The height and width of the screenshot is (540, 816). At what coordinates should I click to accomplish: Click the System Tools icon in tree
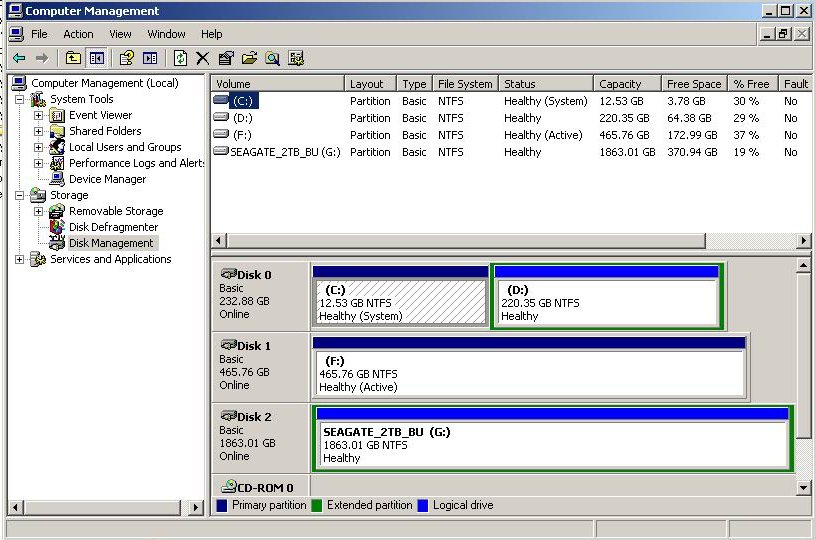(38, 99)
